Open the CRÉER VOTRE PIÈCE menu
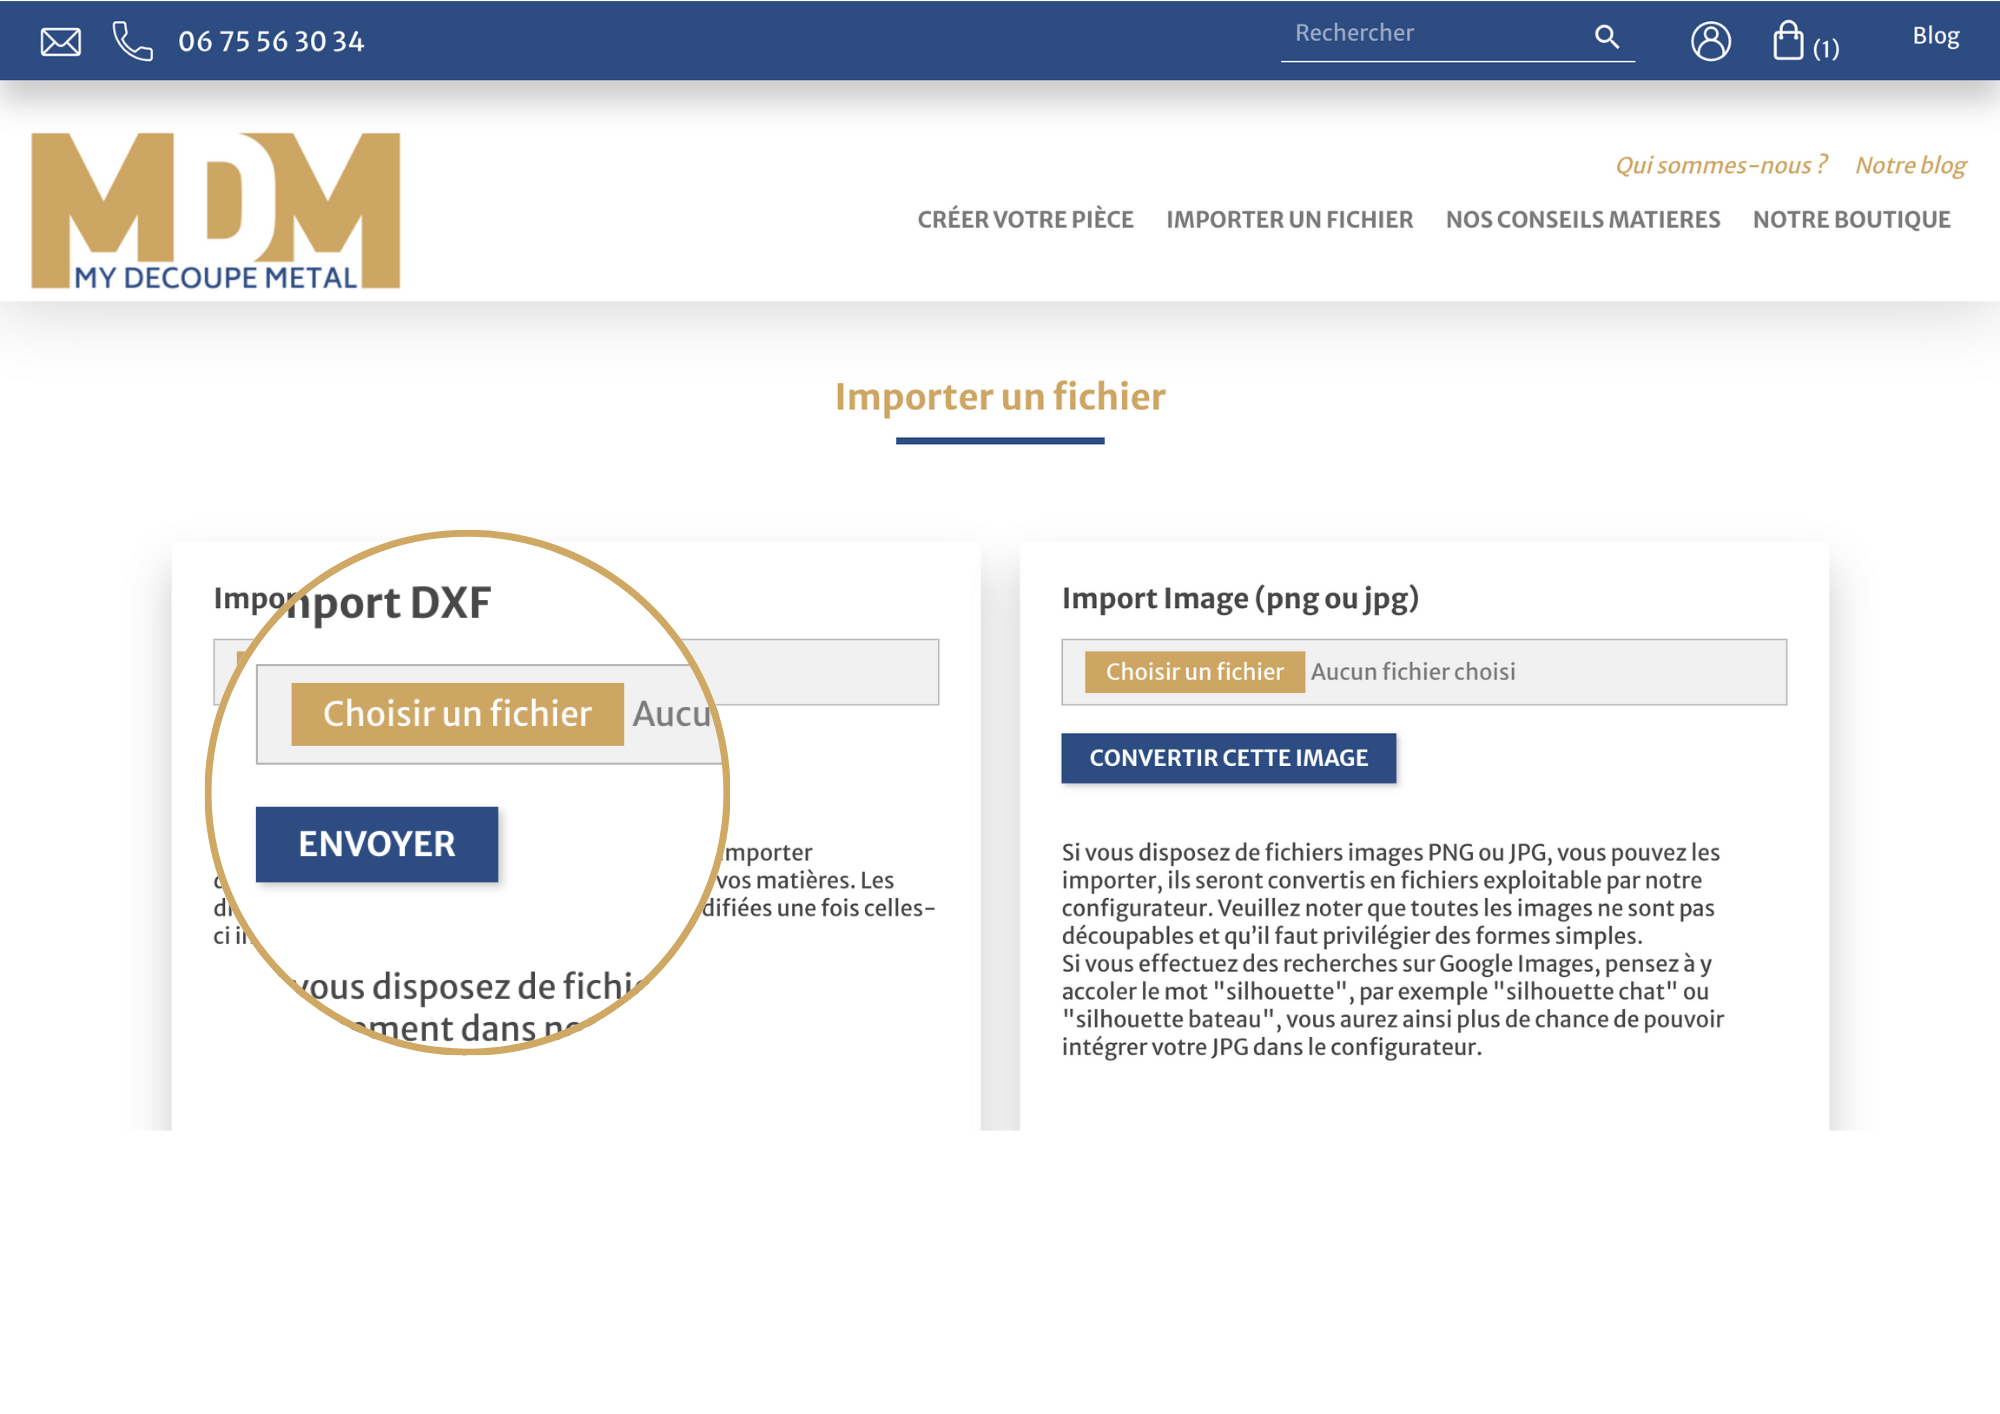 pos(1025,219)
